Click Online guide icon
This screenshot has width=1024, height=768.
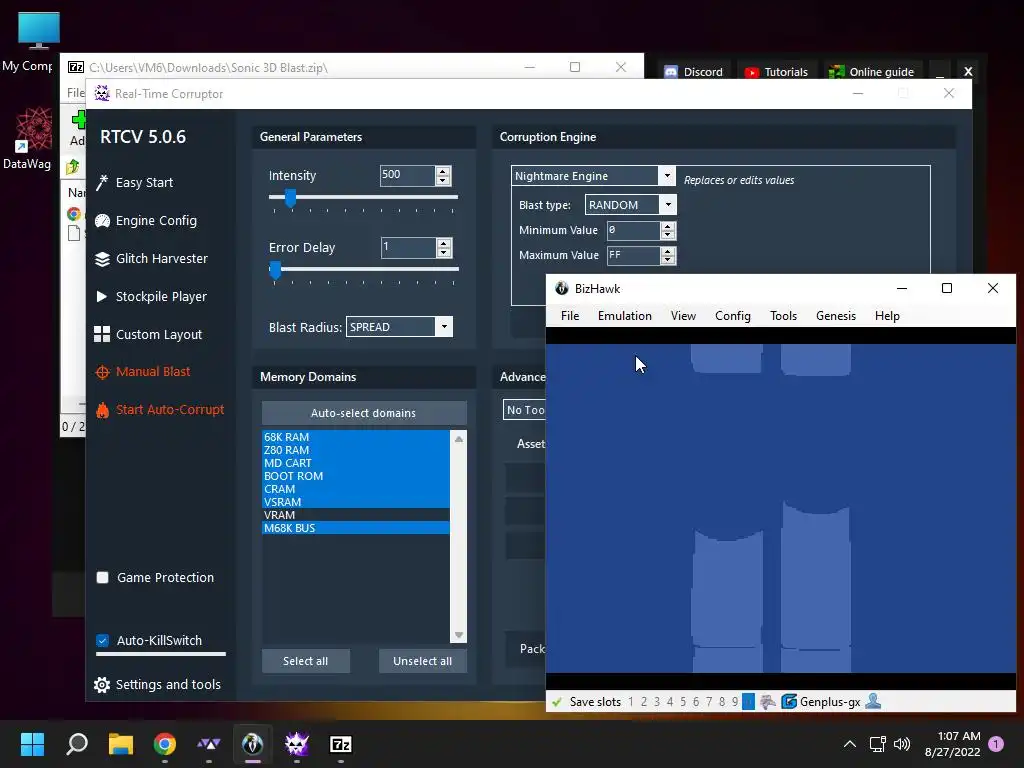pos(837,72)
